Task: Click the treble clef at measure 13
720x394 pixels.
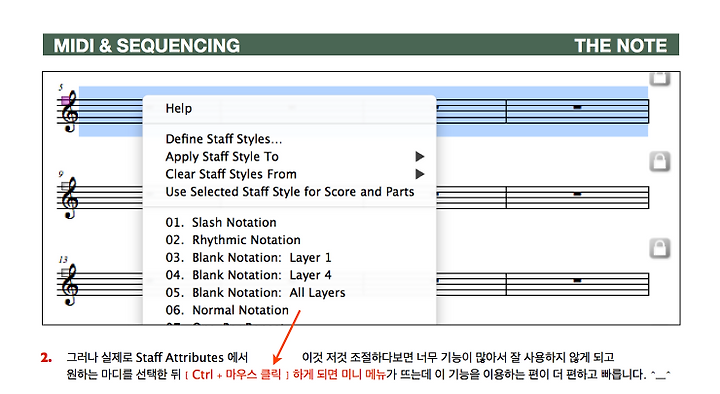Action: click(70, 285)
